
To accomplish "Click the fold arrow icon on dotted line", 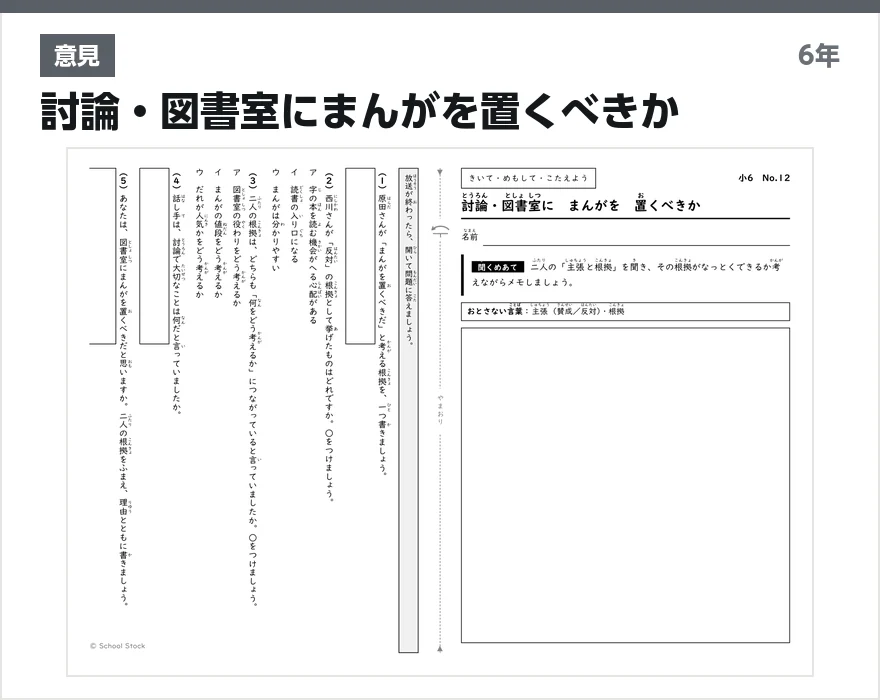I will (x=440, y=230).
